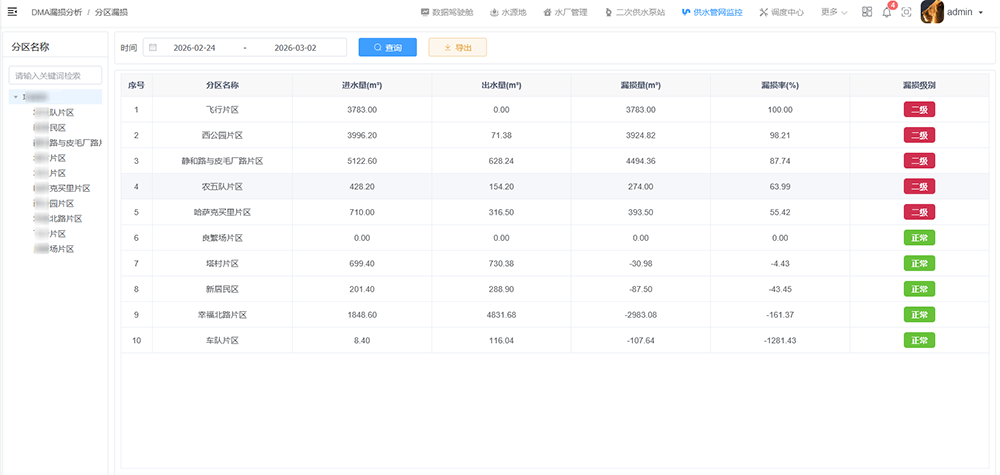The image size is (1000, 475).
Task: Open the 数据驾驶舱 dashboard icon
Action: click(425, 12)
